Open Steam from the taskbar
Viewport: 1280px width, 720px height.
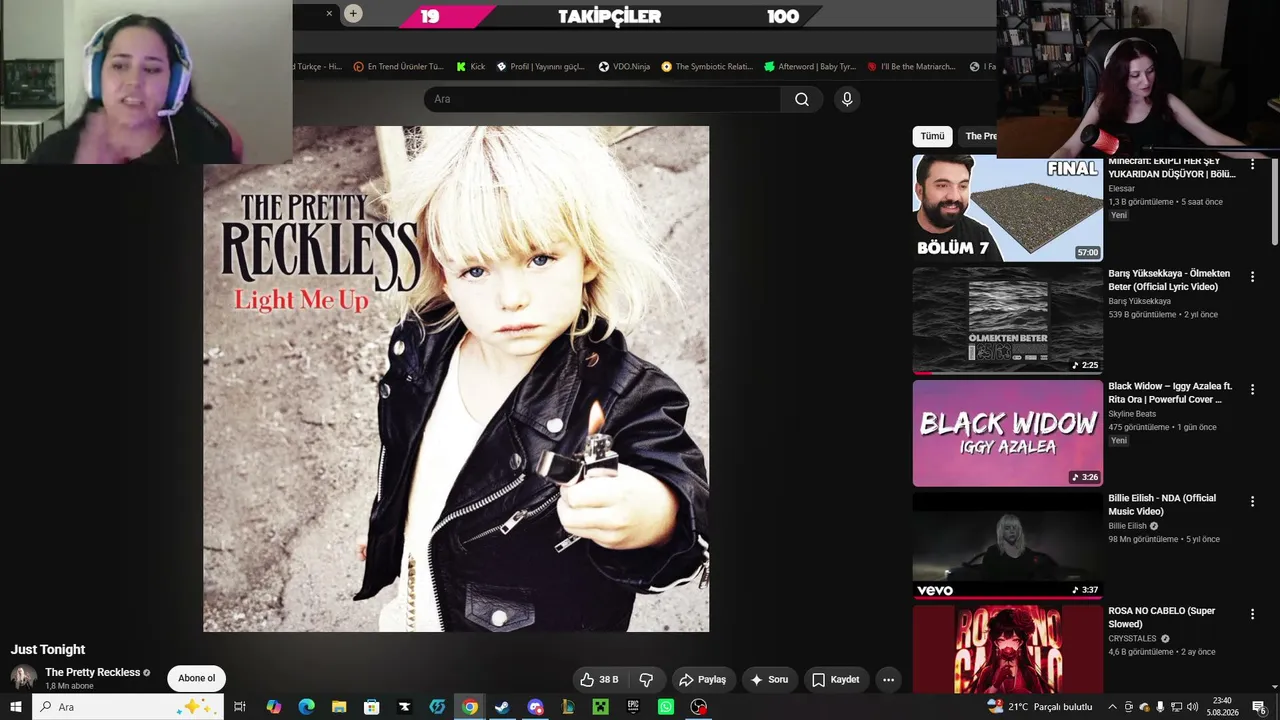click(502, 707)
